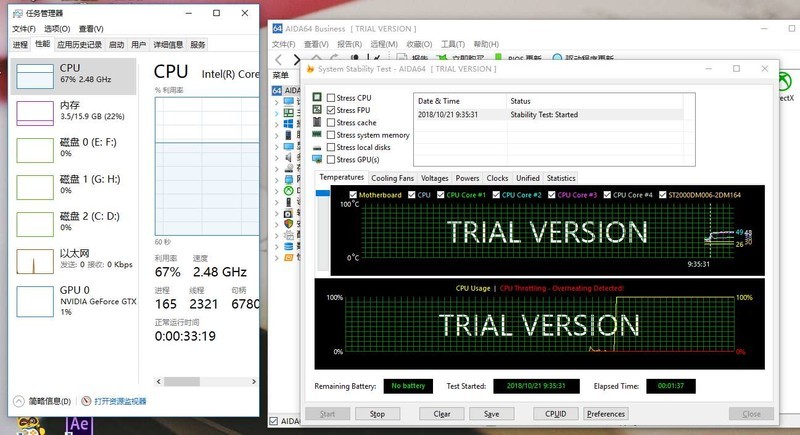The height and width of the screenshot is (435, 800).
Task: Enable Stress local disks checkbox
Action: pyautogui.click(x=331, y=147)
